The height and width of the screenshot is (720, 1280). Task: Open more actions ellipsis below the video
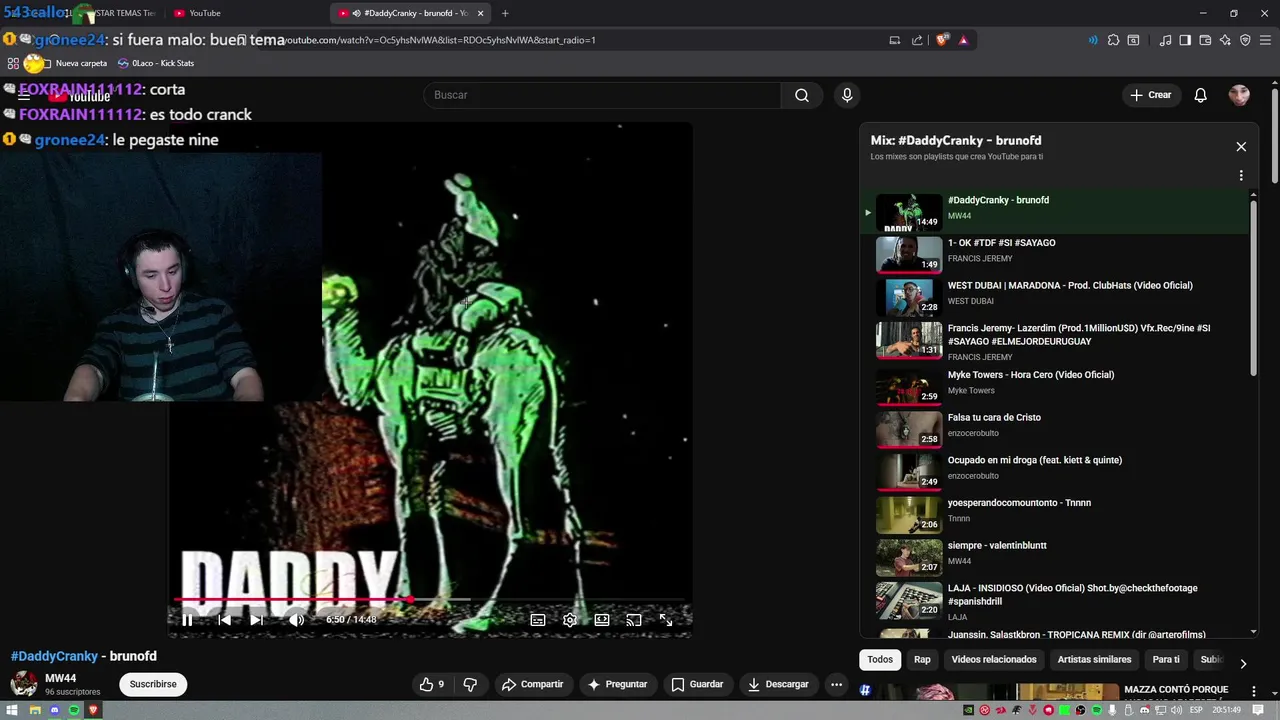coord(837,684)
